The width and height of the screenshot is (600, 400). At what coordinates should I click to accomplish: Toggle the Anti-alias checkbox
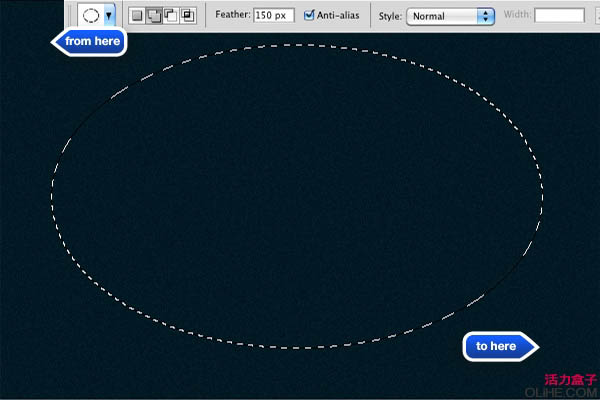[x=309, y=16]
